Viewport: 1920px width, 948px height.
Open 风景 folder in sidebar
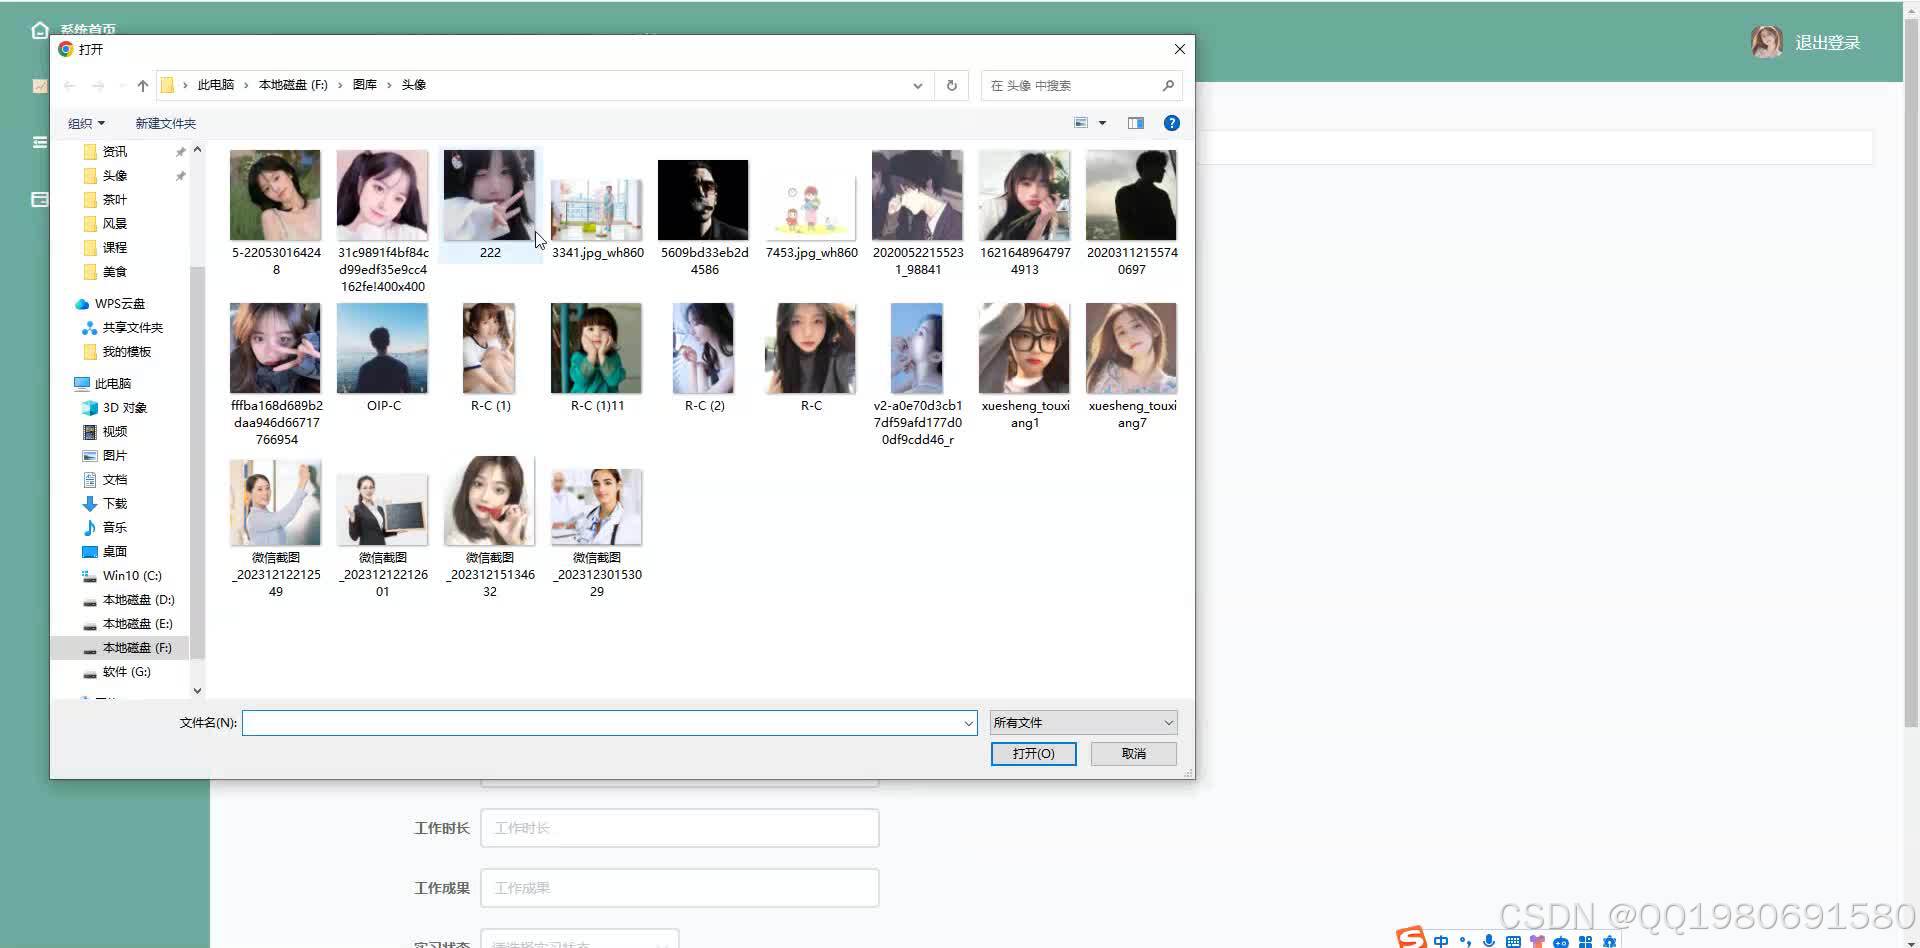click(115, 224)
